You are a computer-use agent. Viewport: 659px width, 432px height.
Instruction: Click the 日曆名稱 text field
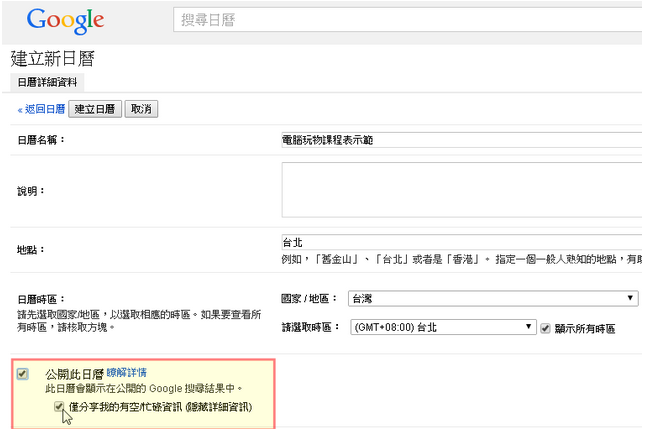click(x=460, y=140)
